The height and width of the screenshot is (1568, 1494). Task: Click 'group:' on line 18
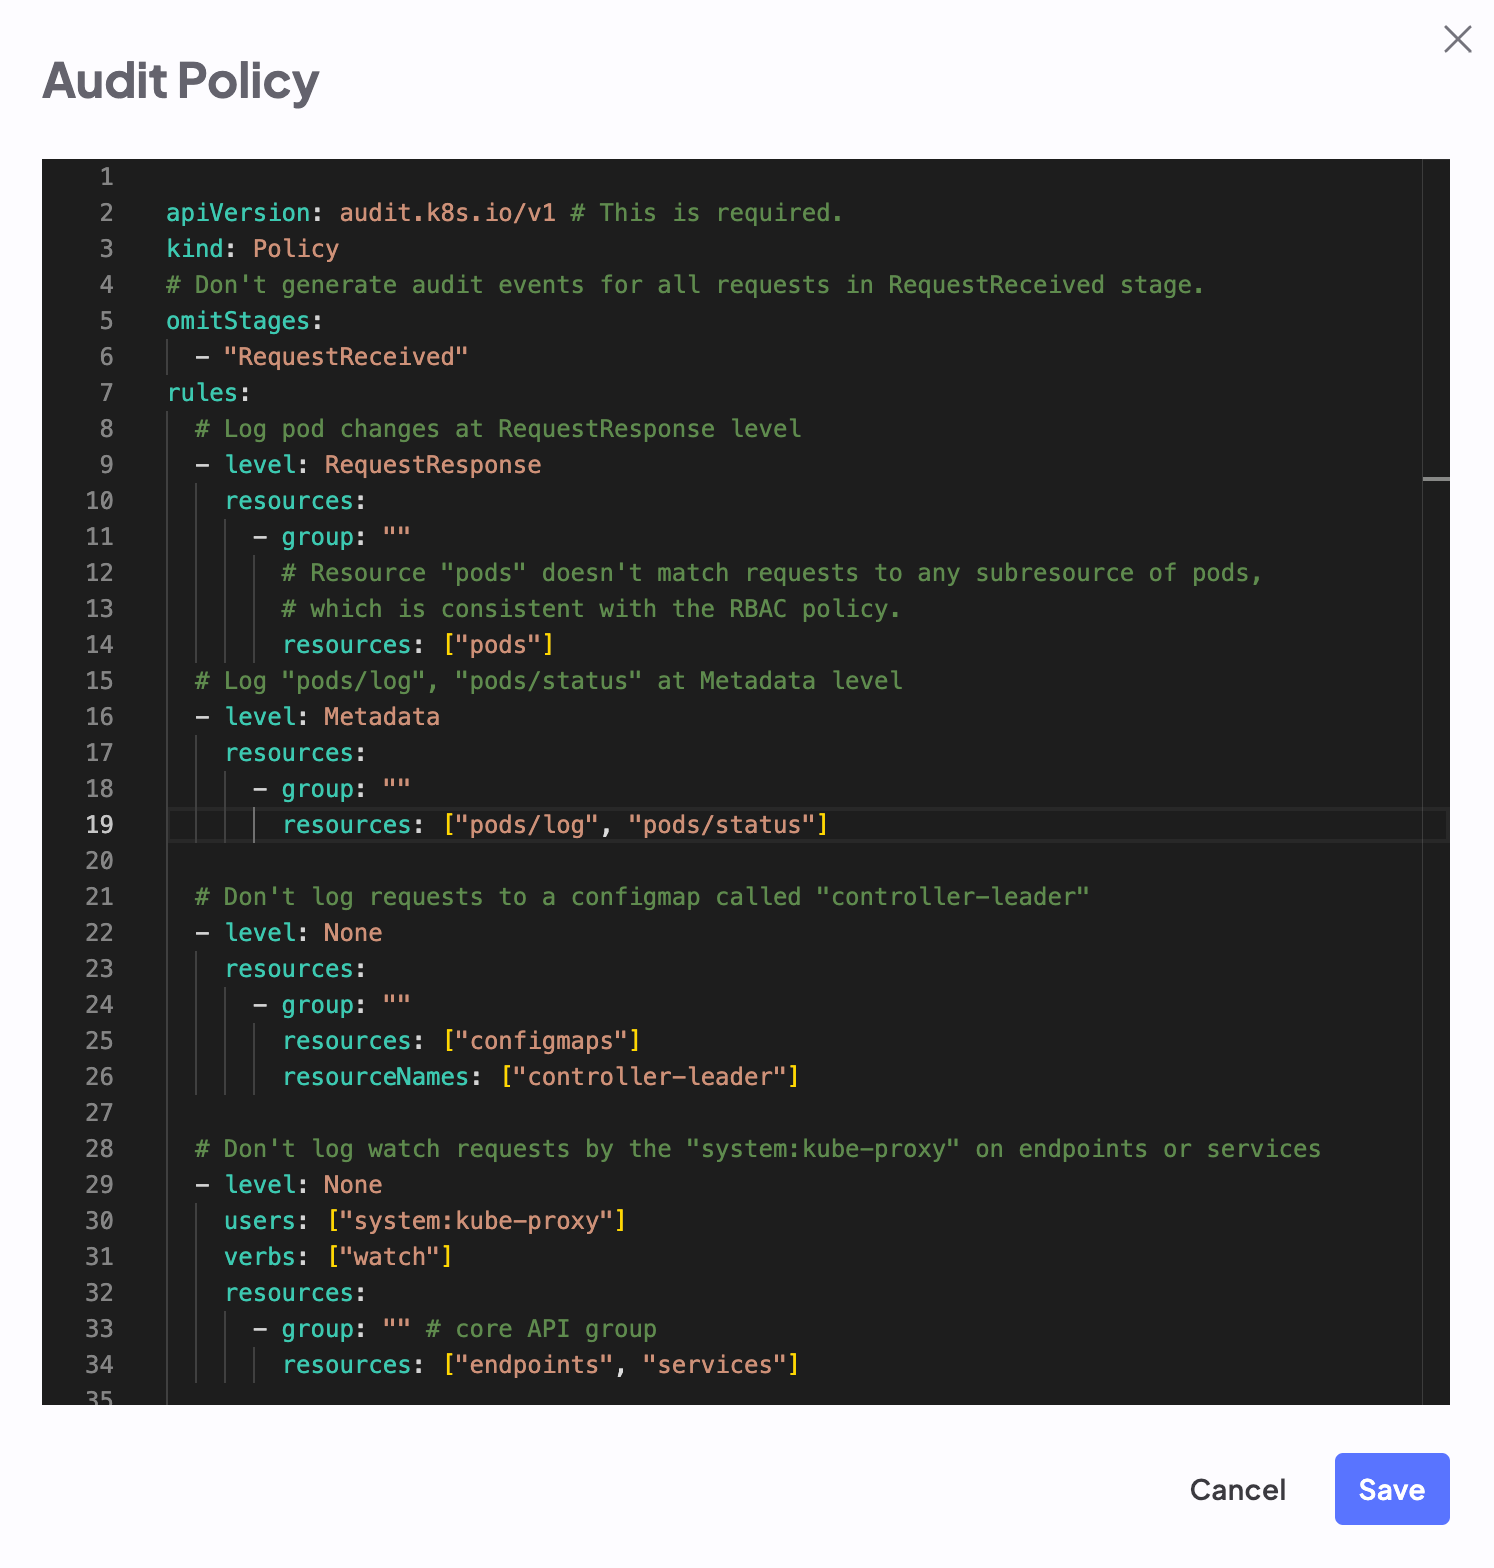[x=324, y=789]
